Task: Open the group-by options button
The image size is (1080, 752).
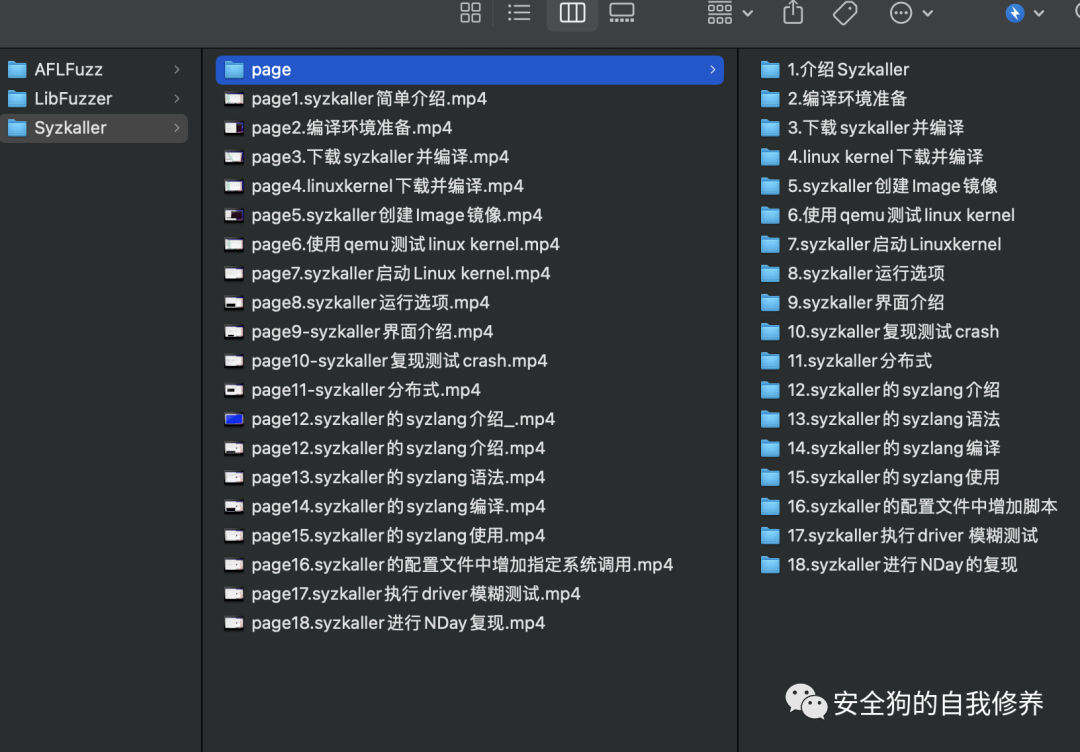Action: point(730,12)
